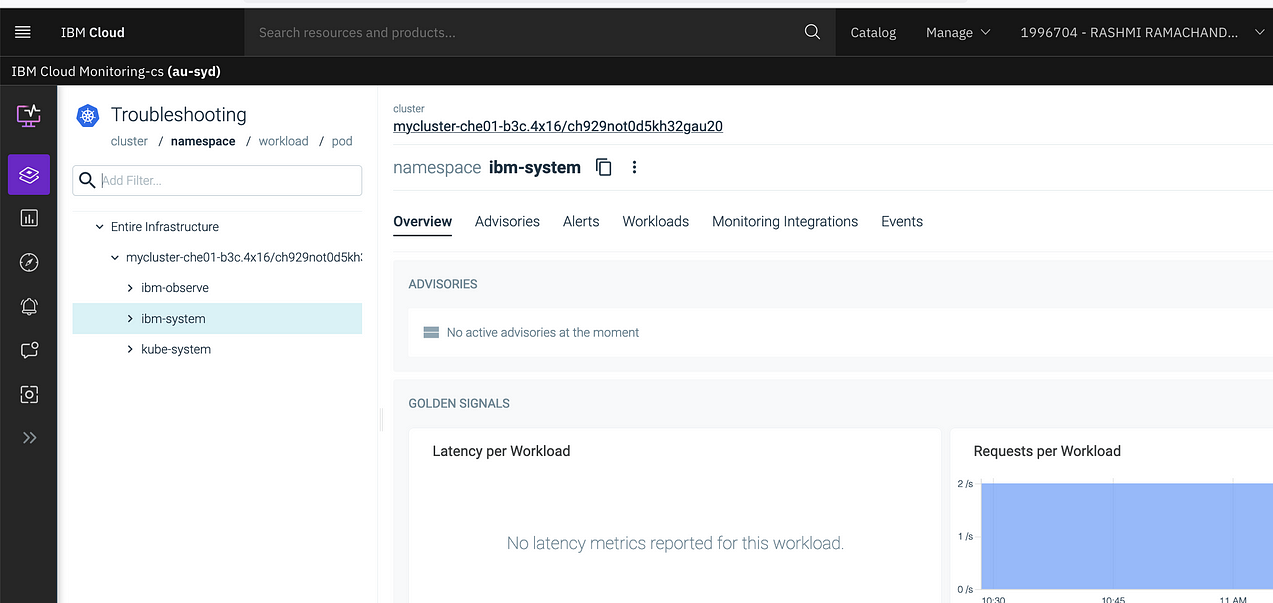Switch to the Alerts tab
1273x603 pixels.
tap(581, 222)
